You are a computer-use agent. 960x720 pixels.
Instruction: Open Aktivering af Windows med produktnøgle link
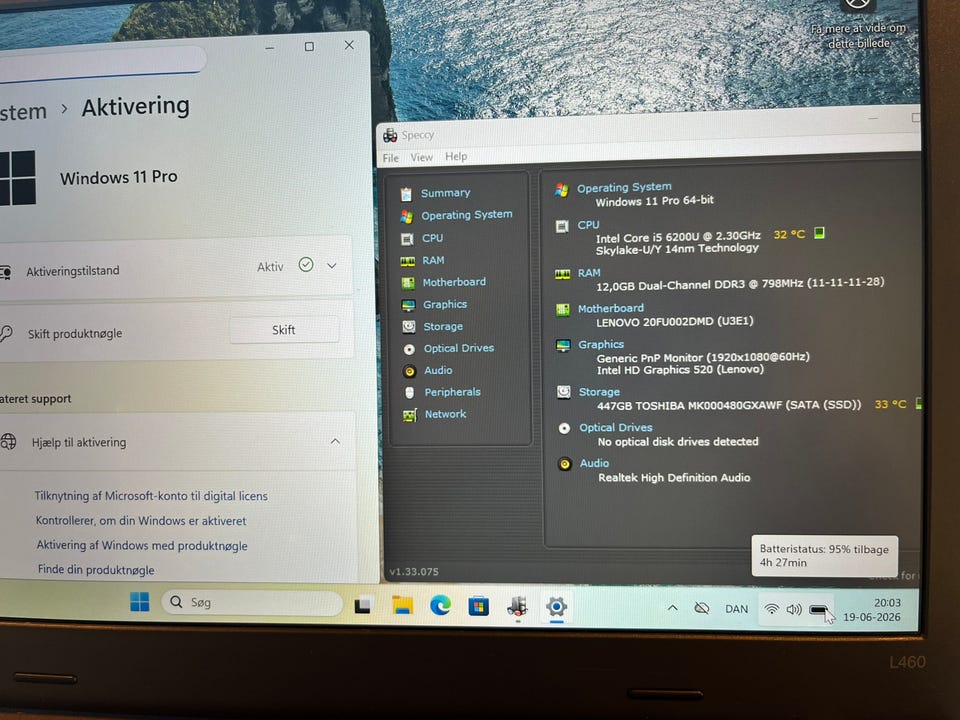click(x=142, y=546)
